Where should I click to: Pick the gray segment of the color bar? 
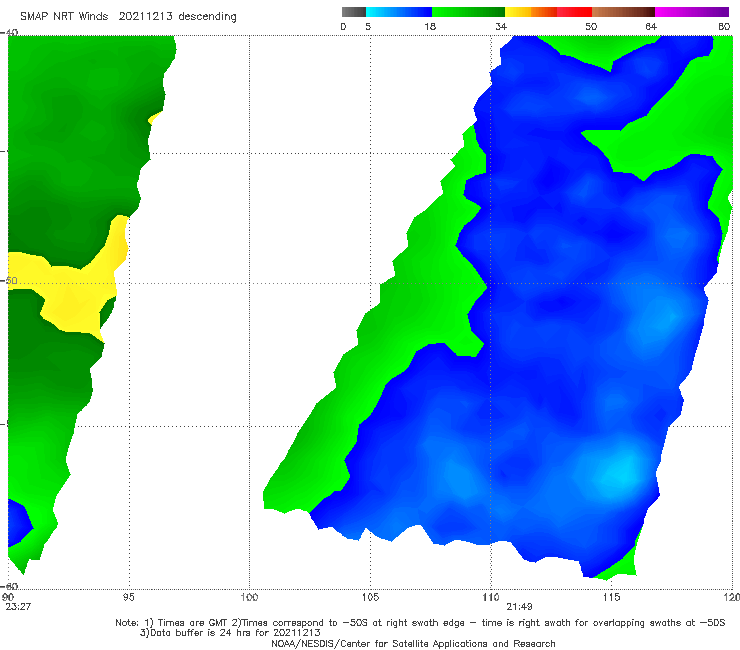353,12
